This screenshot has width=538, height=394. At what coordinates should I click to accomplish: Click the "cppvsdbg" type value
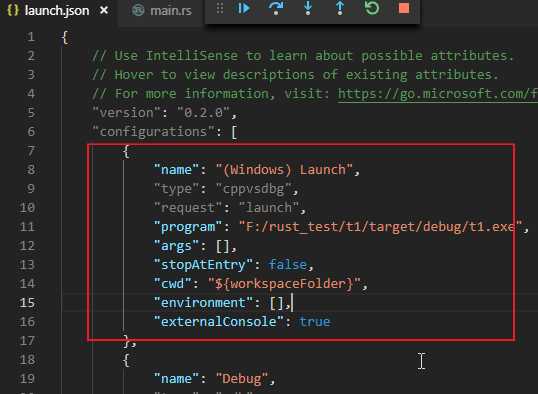coord(254,189)
